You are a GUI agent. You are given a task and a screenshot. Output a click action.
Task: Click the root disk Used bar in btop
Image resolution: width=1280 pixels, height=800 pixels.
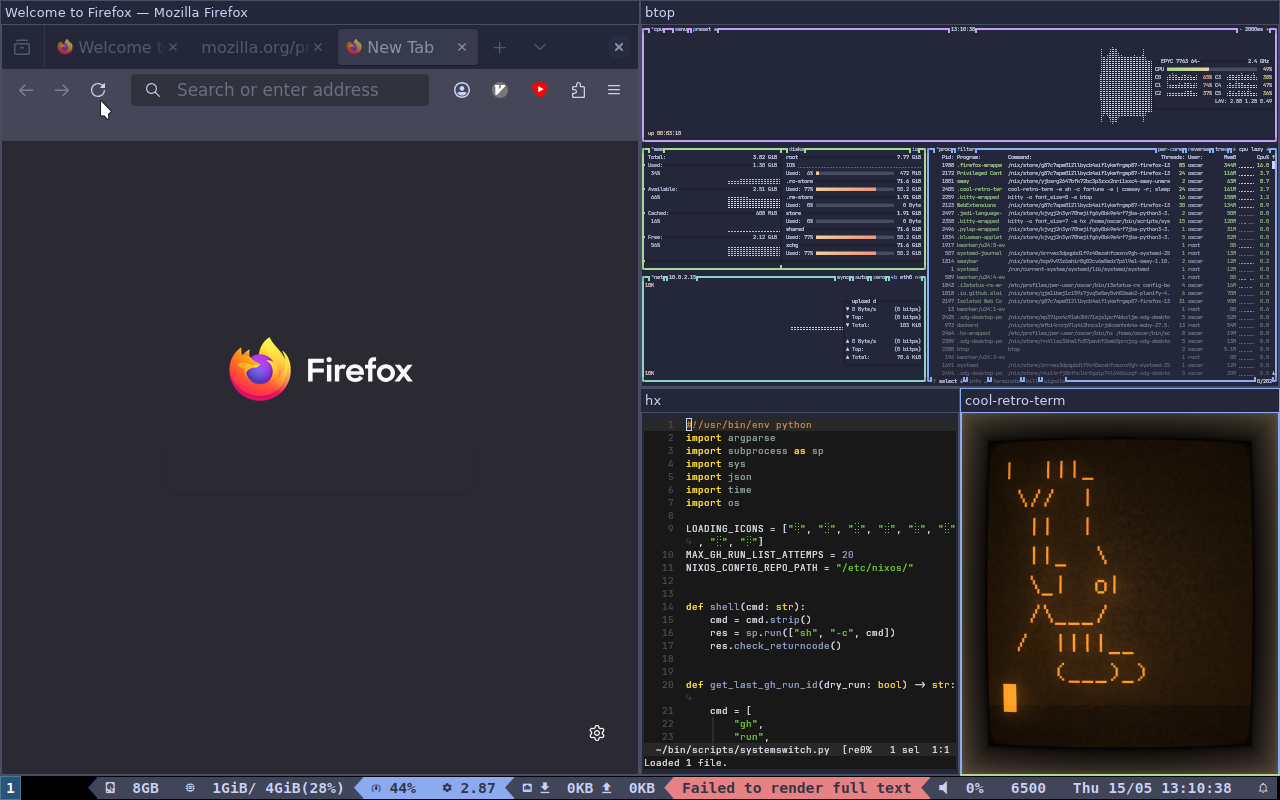click(855, 173)
